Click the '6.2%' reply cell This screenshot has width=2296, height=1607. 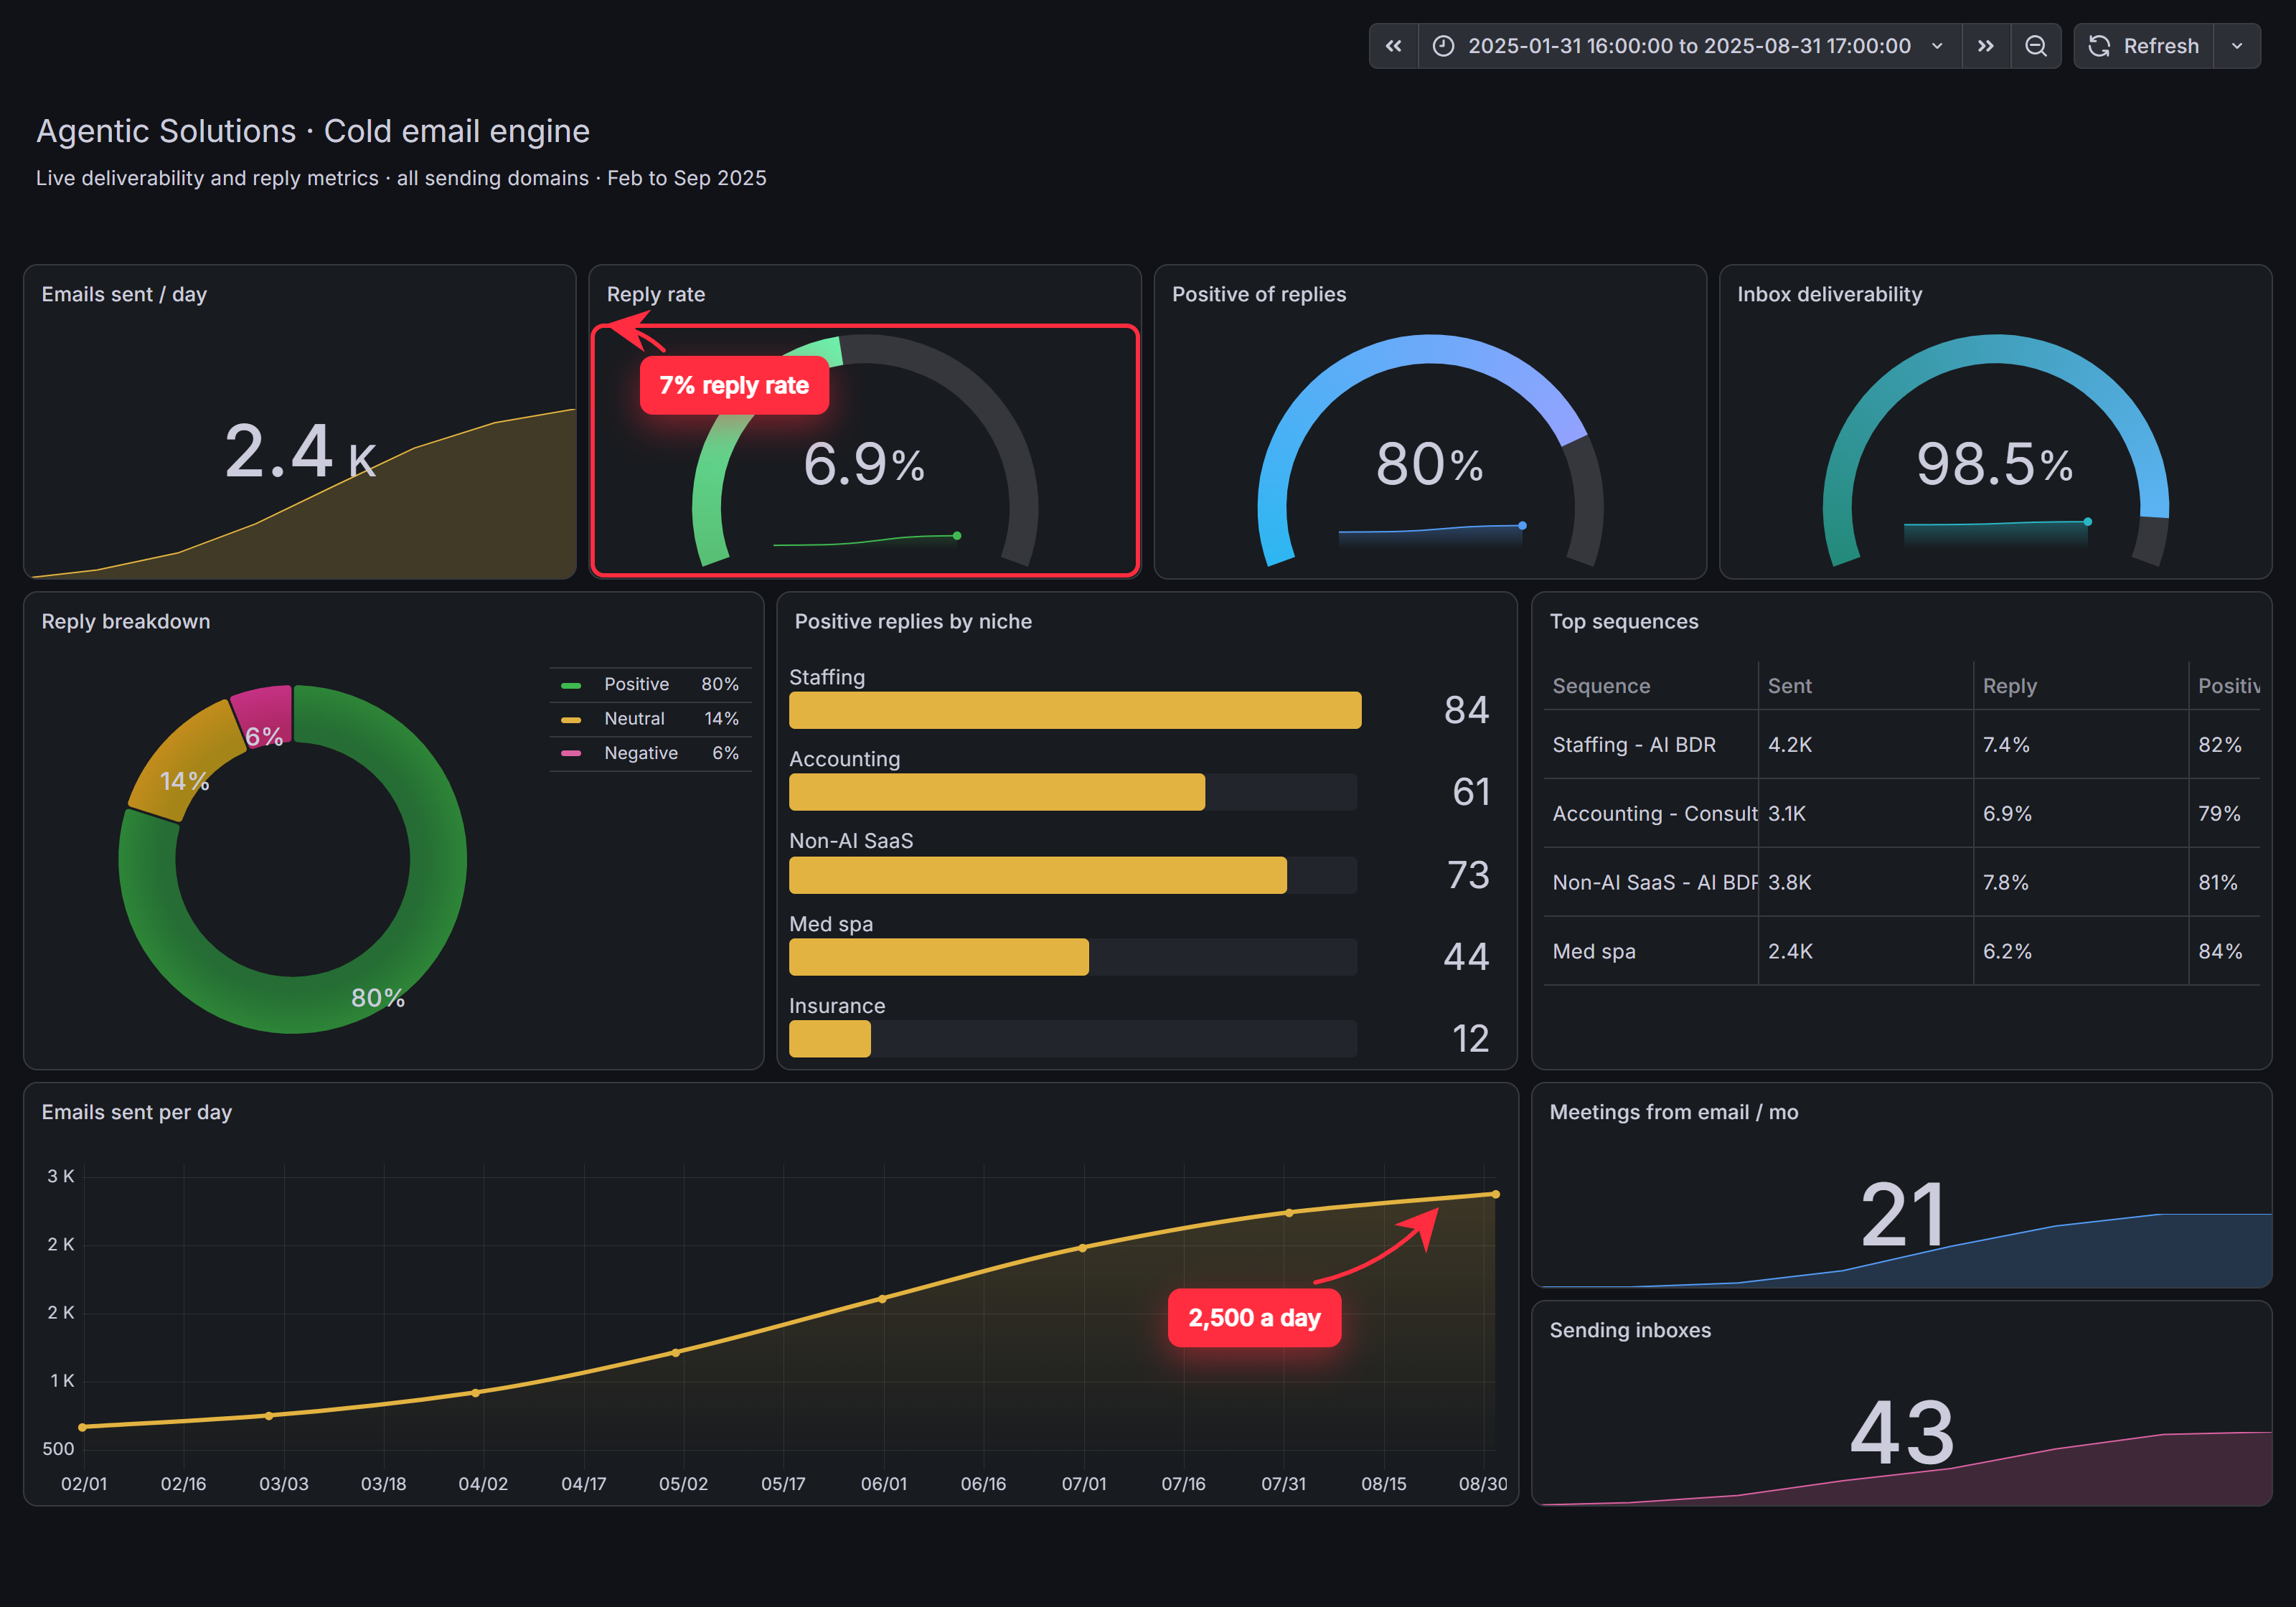(2081, 952)
